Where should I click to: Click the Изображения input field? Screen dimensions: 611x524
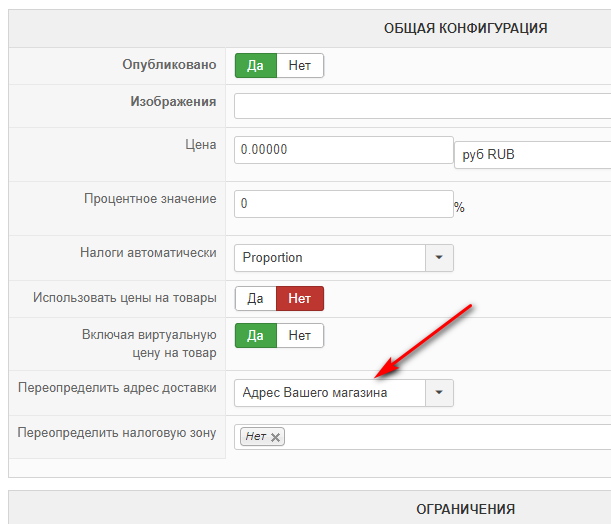click(421, 106)
